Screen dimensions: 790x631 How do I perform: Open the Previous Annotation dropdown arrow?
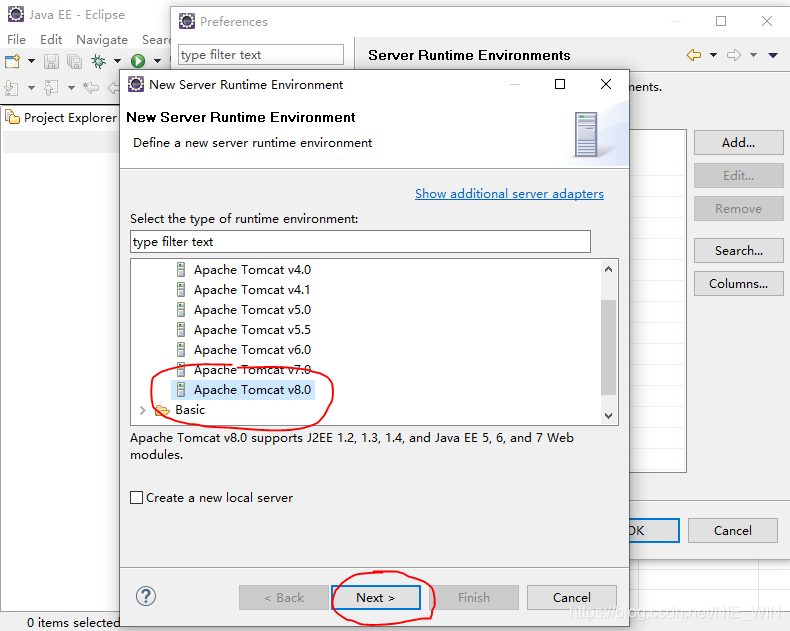(x=71, y=88)
